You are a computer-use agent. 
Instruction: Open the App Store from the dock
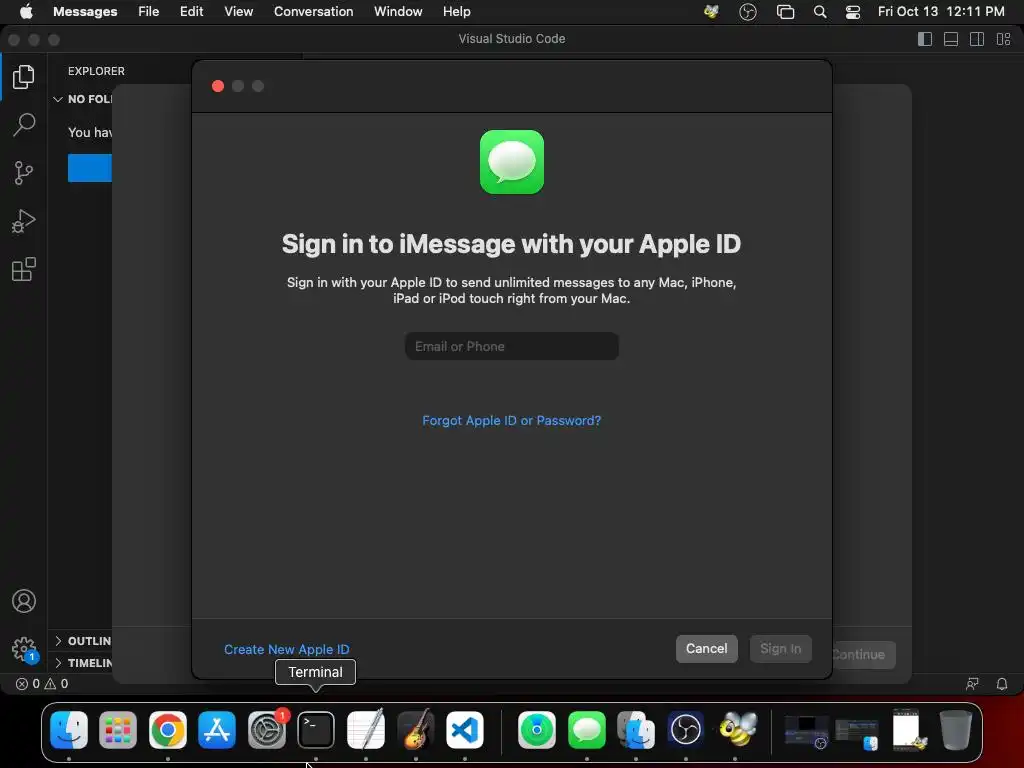(217, 729)
